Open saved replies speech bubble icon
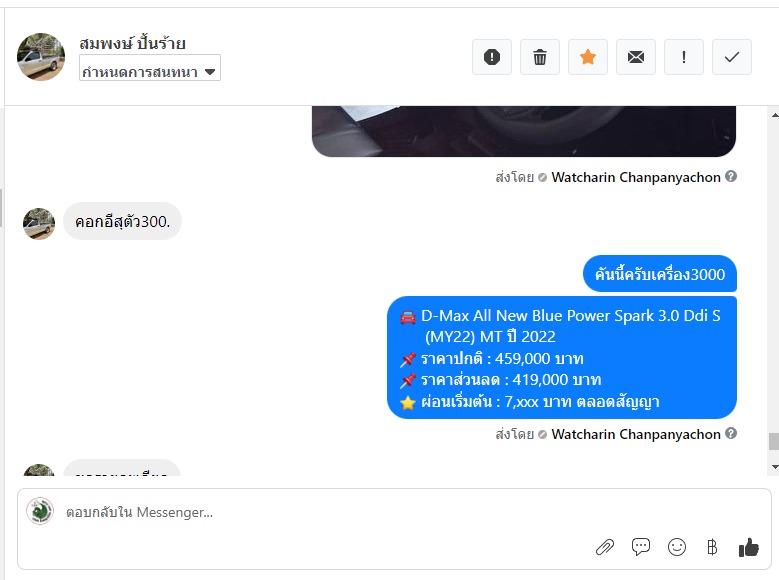 640,547
